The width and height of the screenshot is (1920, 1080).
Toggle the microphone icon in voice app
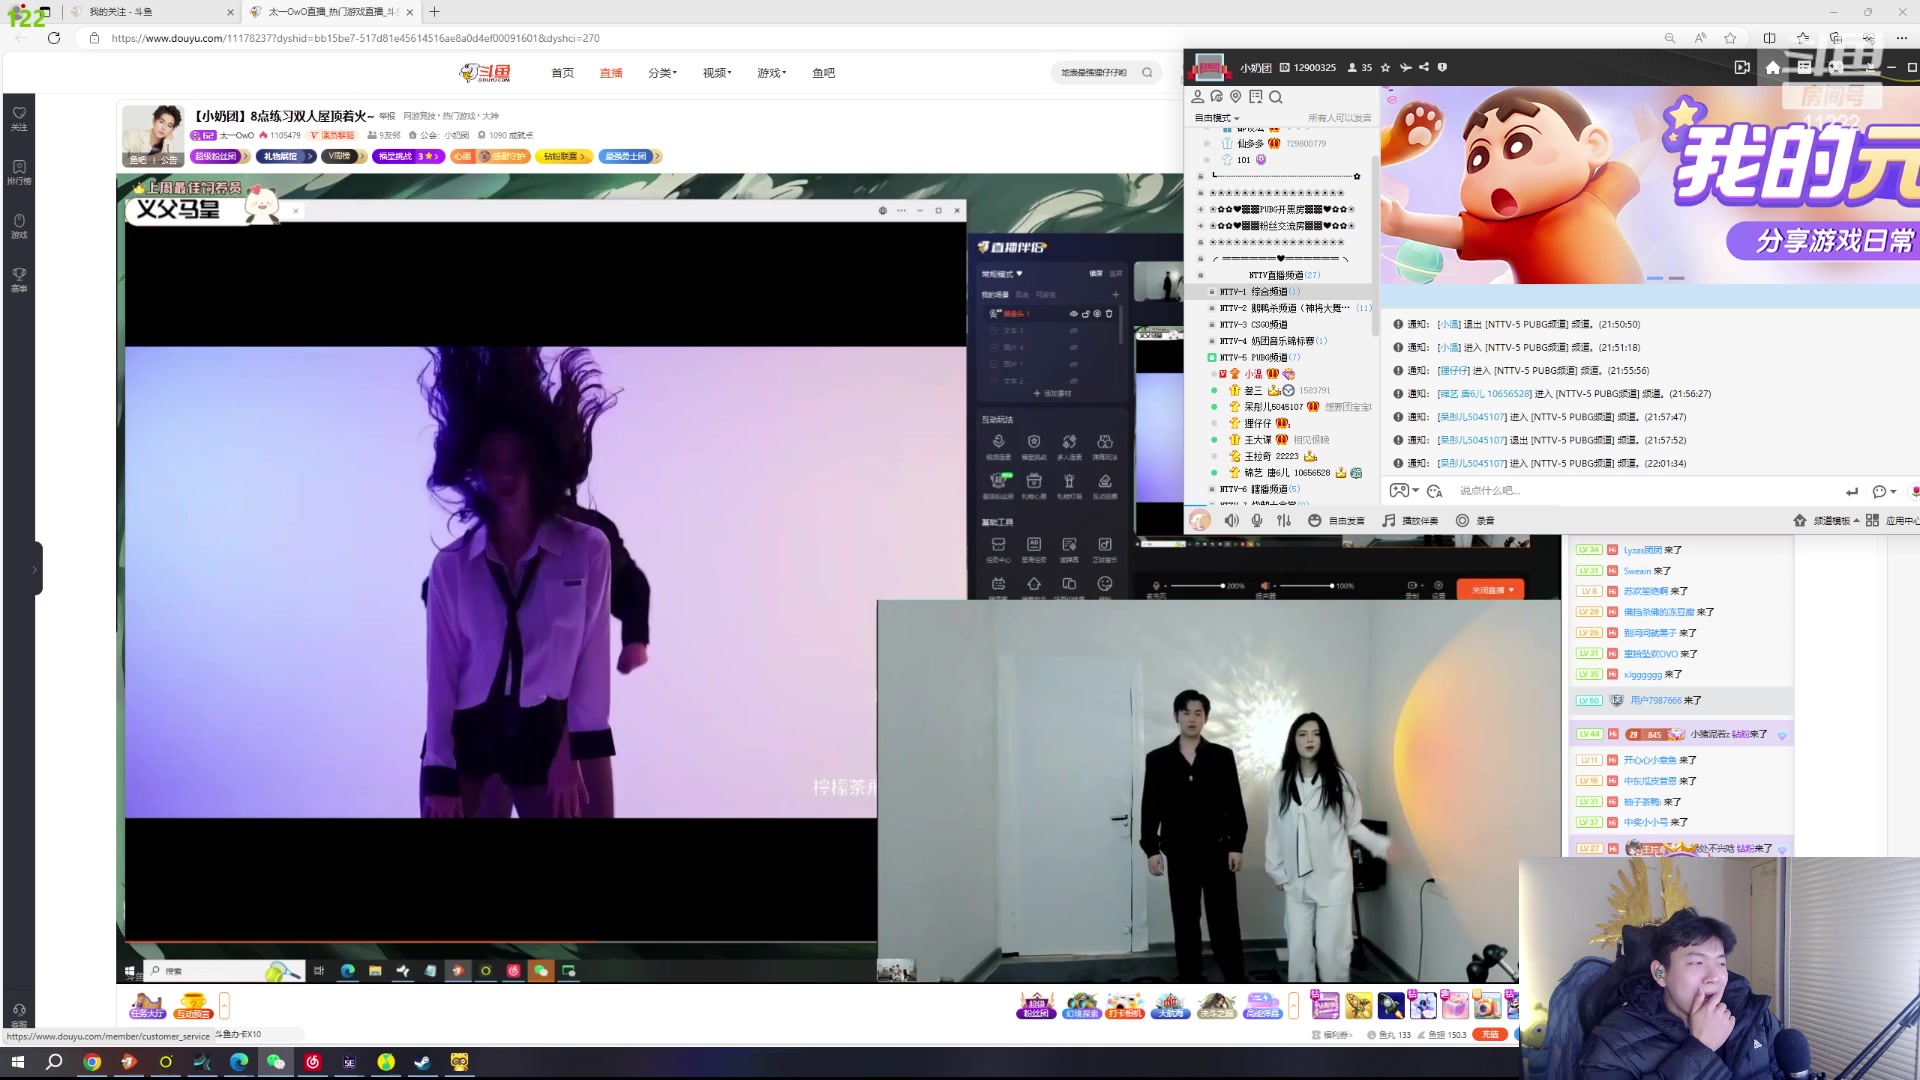[x=1257, y=520]
